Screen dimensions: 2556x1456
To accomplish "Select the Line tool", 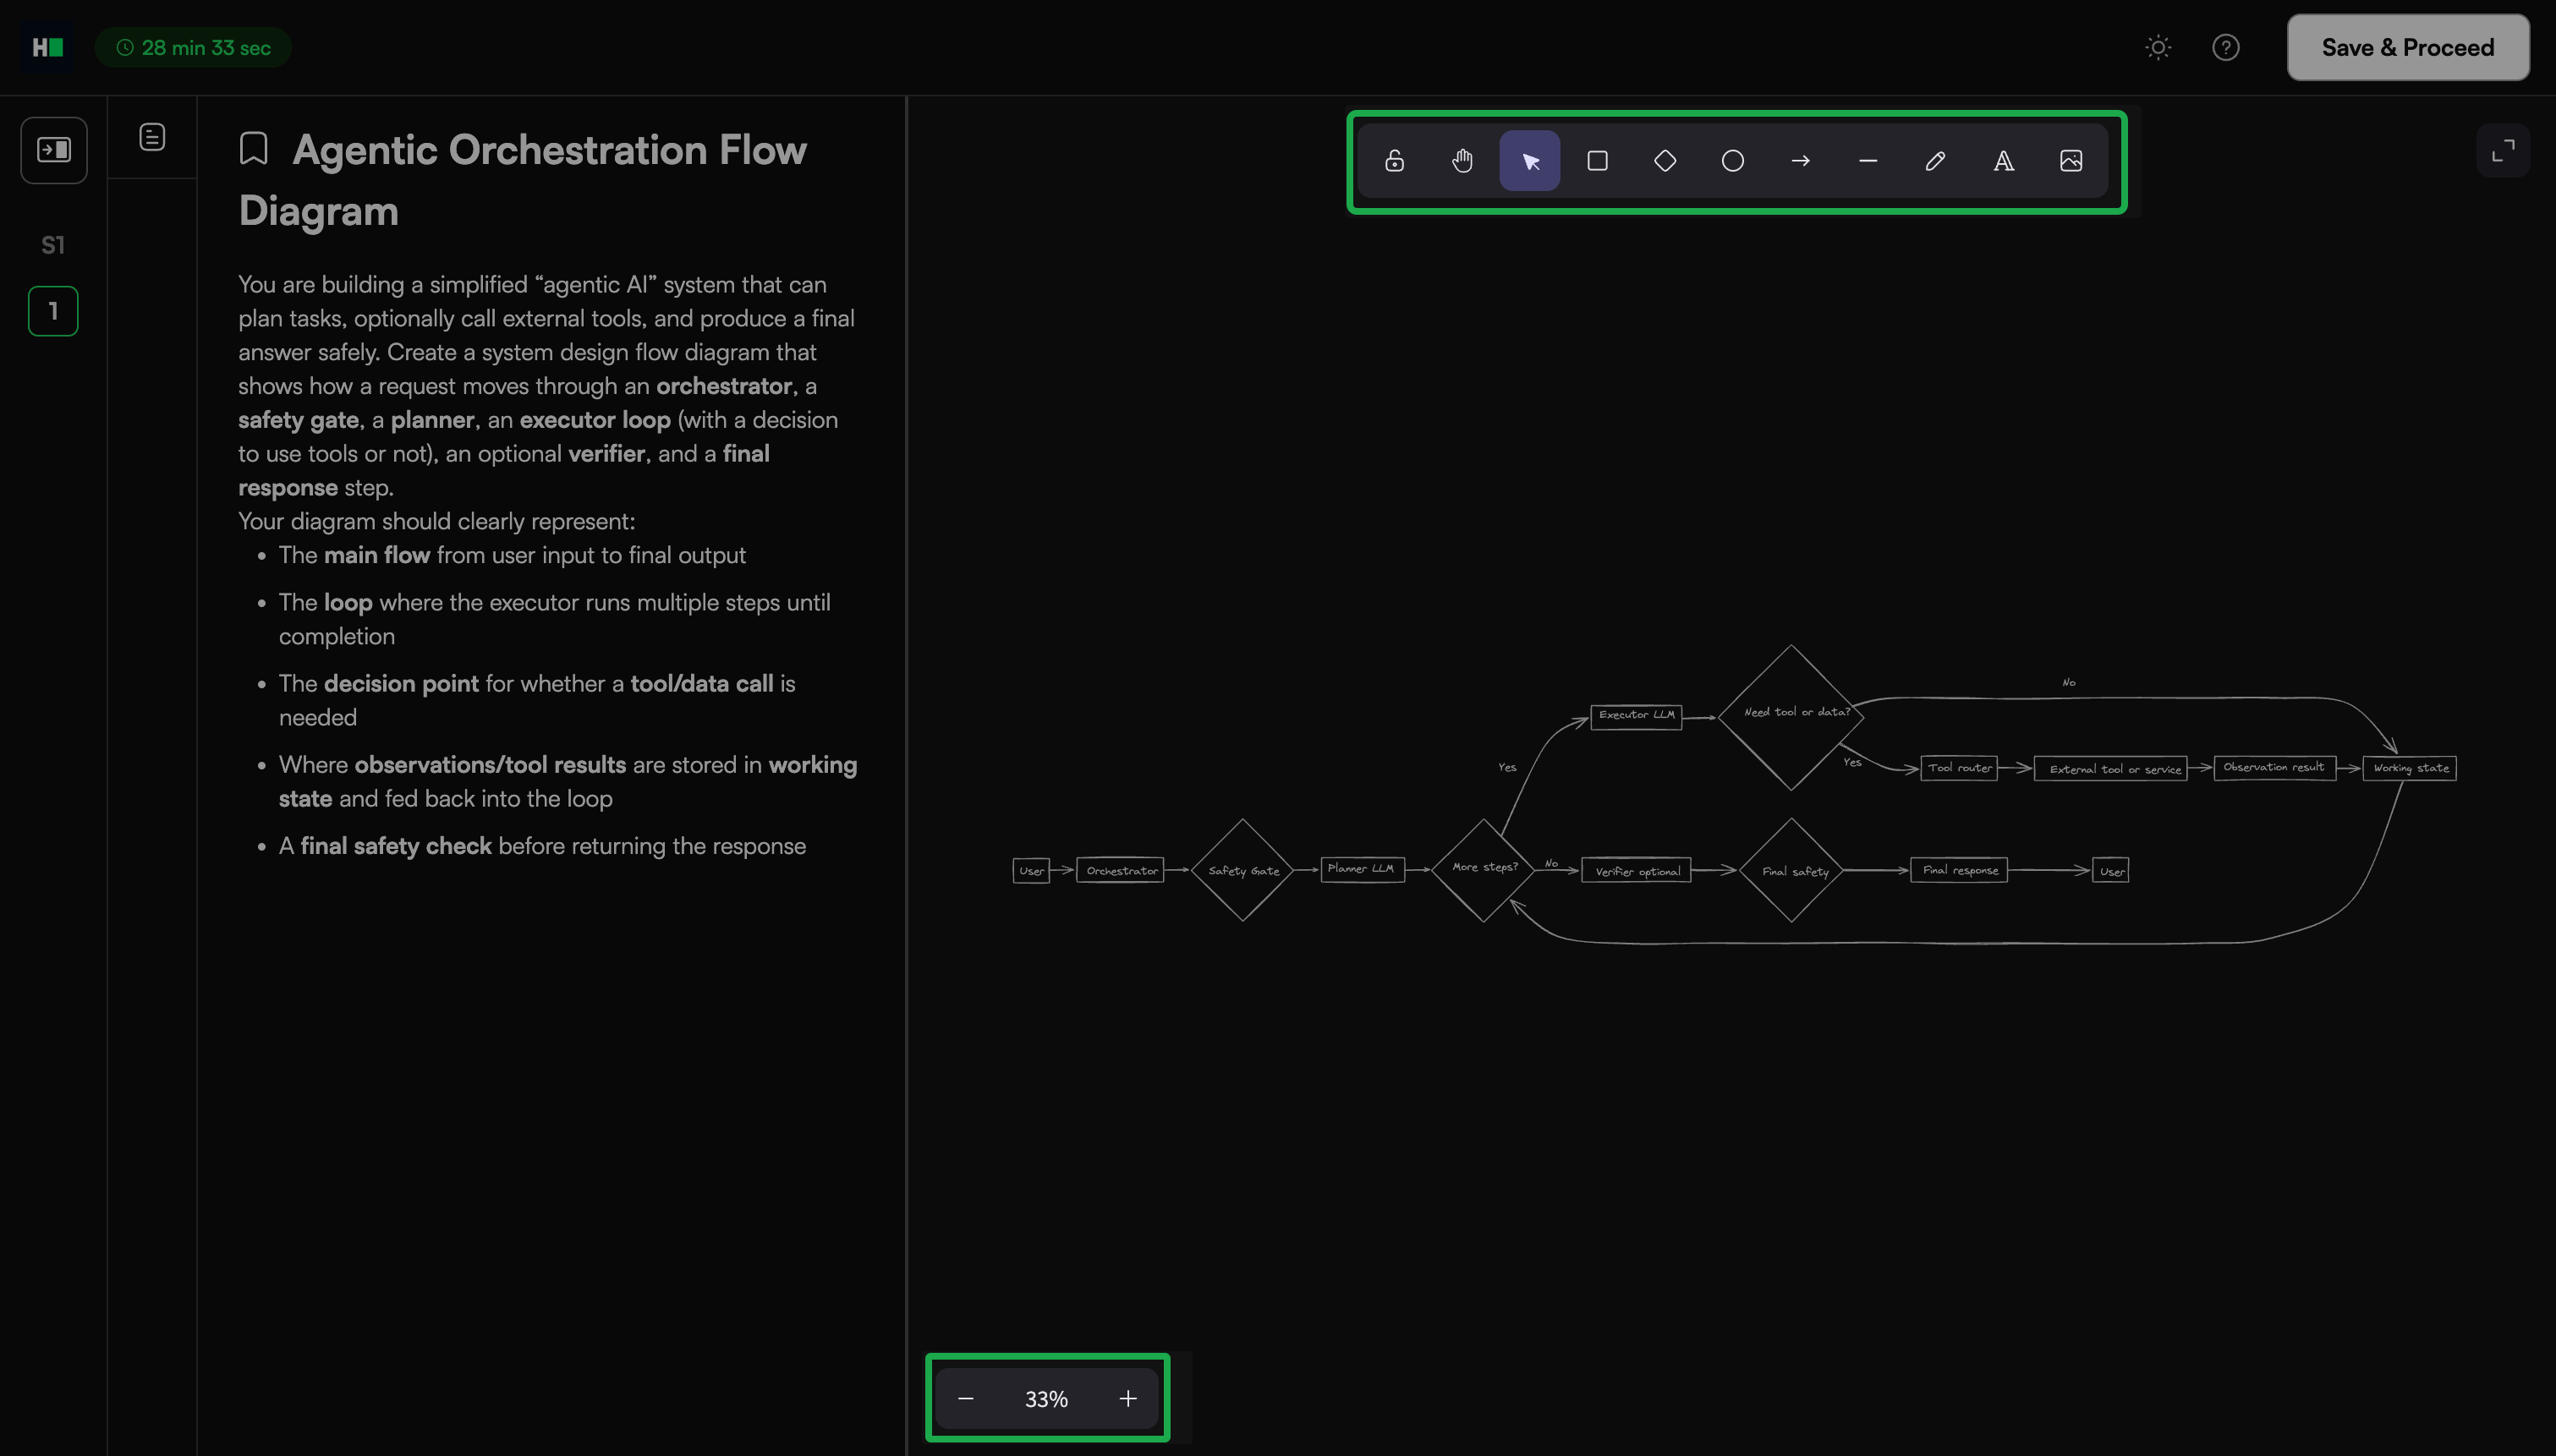I will tap(1867, 161).
